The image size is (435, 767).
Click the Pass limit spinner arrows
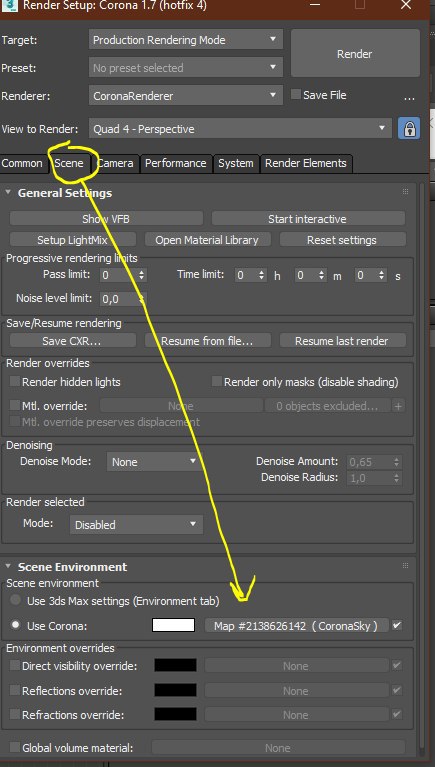click(x=142, y=275)
